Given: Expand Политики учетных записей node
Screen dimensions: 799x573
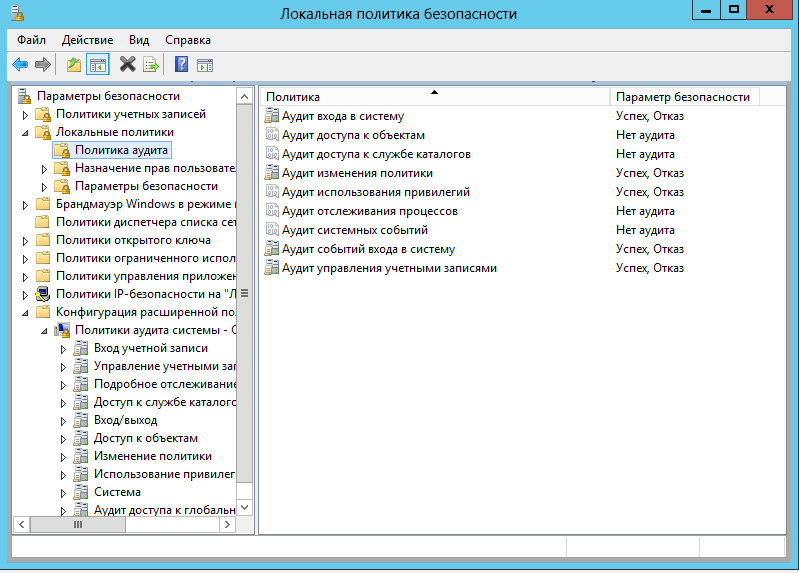Looking at the screenshot, I should (25, 115).
